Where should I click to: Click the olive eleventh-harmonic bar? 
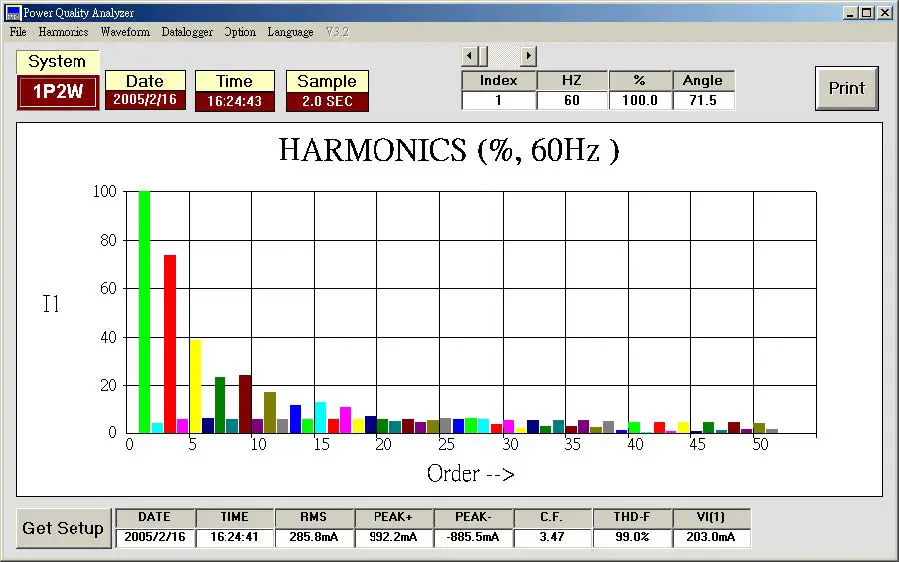(x=270, y=412)
